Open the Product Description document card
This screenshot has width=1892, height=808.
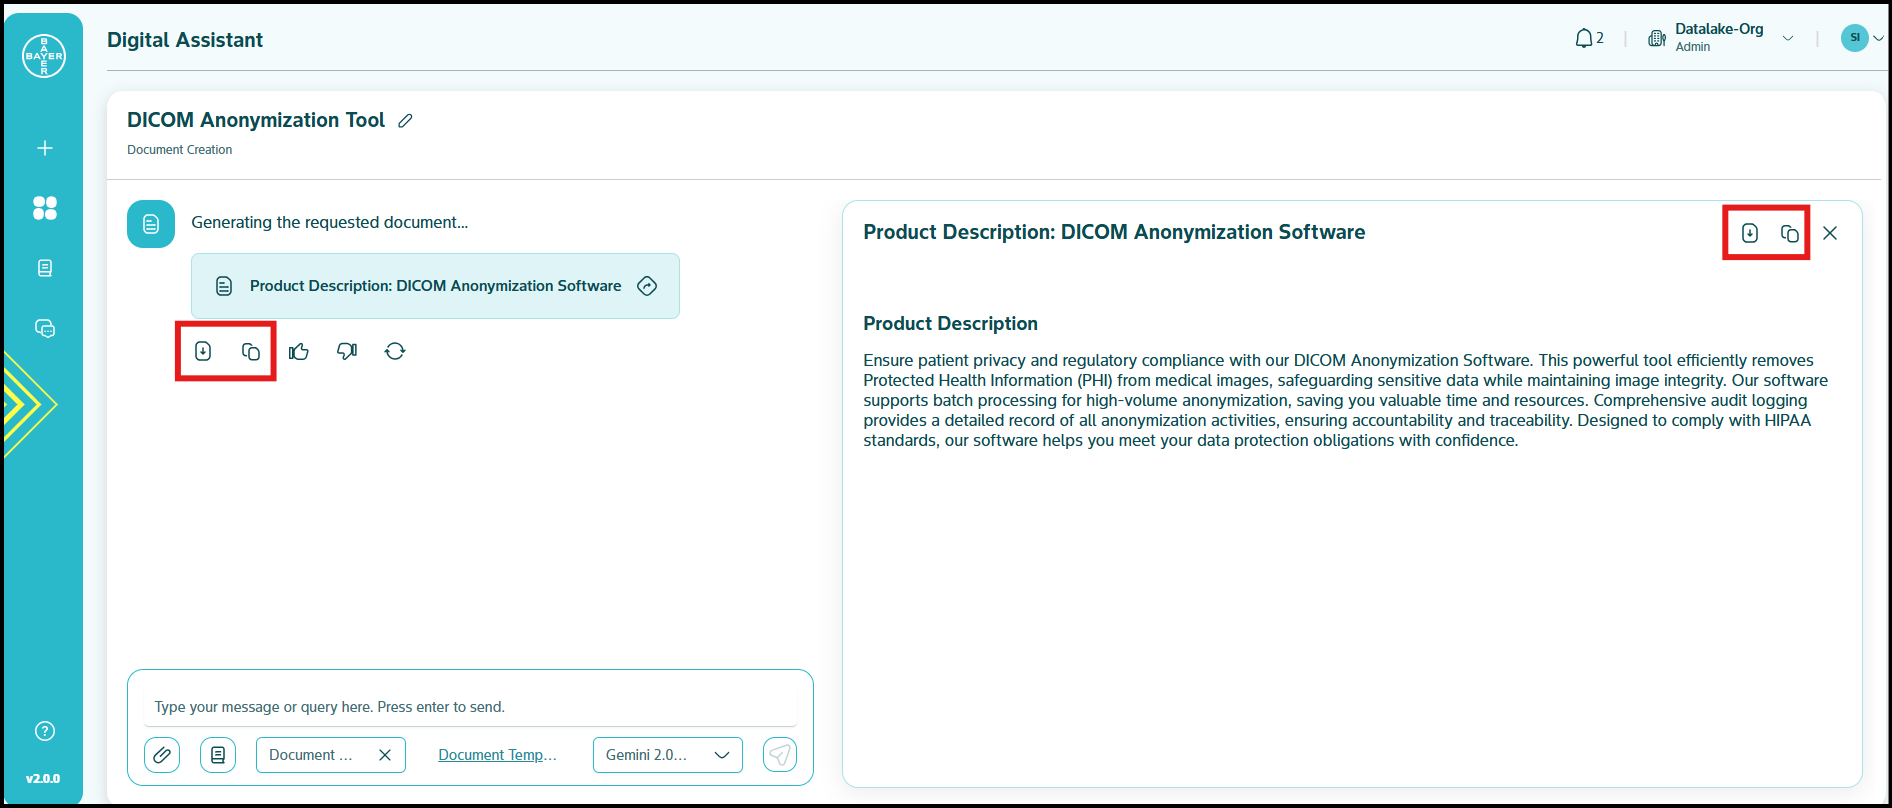click(x=435, y=286)
